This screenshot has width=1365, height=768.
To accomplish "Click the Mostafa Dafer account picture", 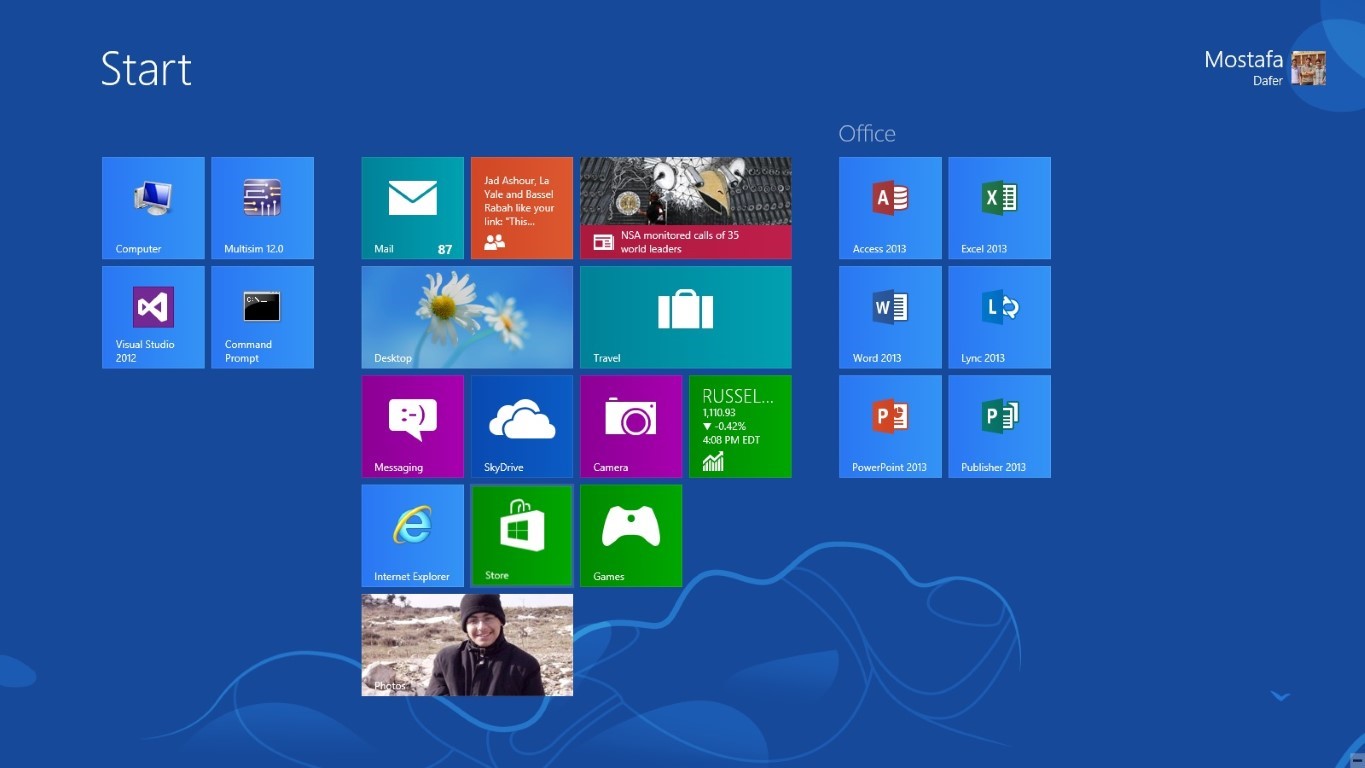I will coord(1308,68).
